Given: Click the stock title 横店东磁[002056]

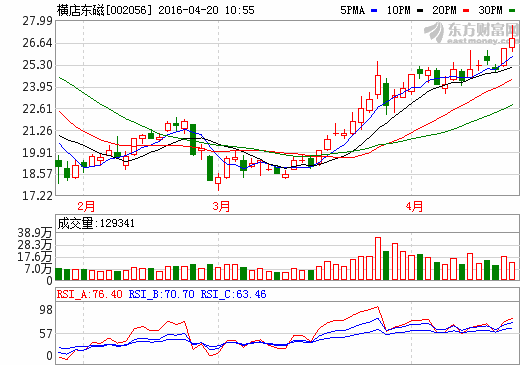Looking at the screenshot, I should click(104, 10).
